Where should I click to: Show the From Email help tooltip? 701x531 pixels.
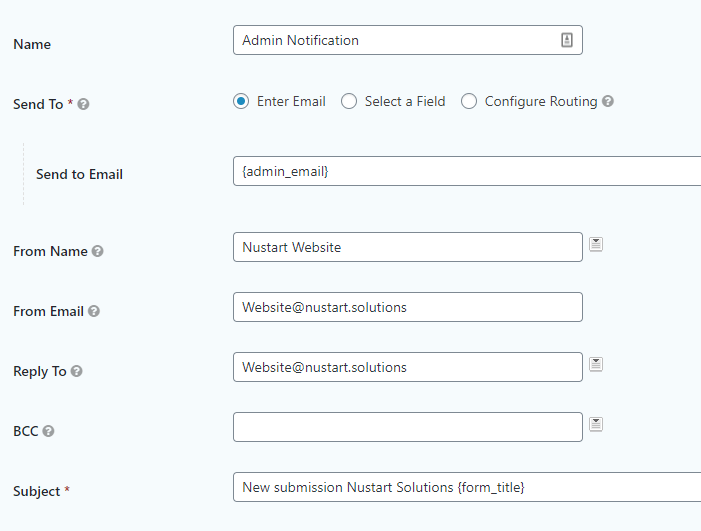pyautogui.click(x=94, y=311)
